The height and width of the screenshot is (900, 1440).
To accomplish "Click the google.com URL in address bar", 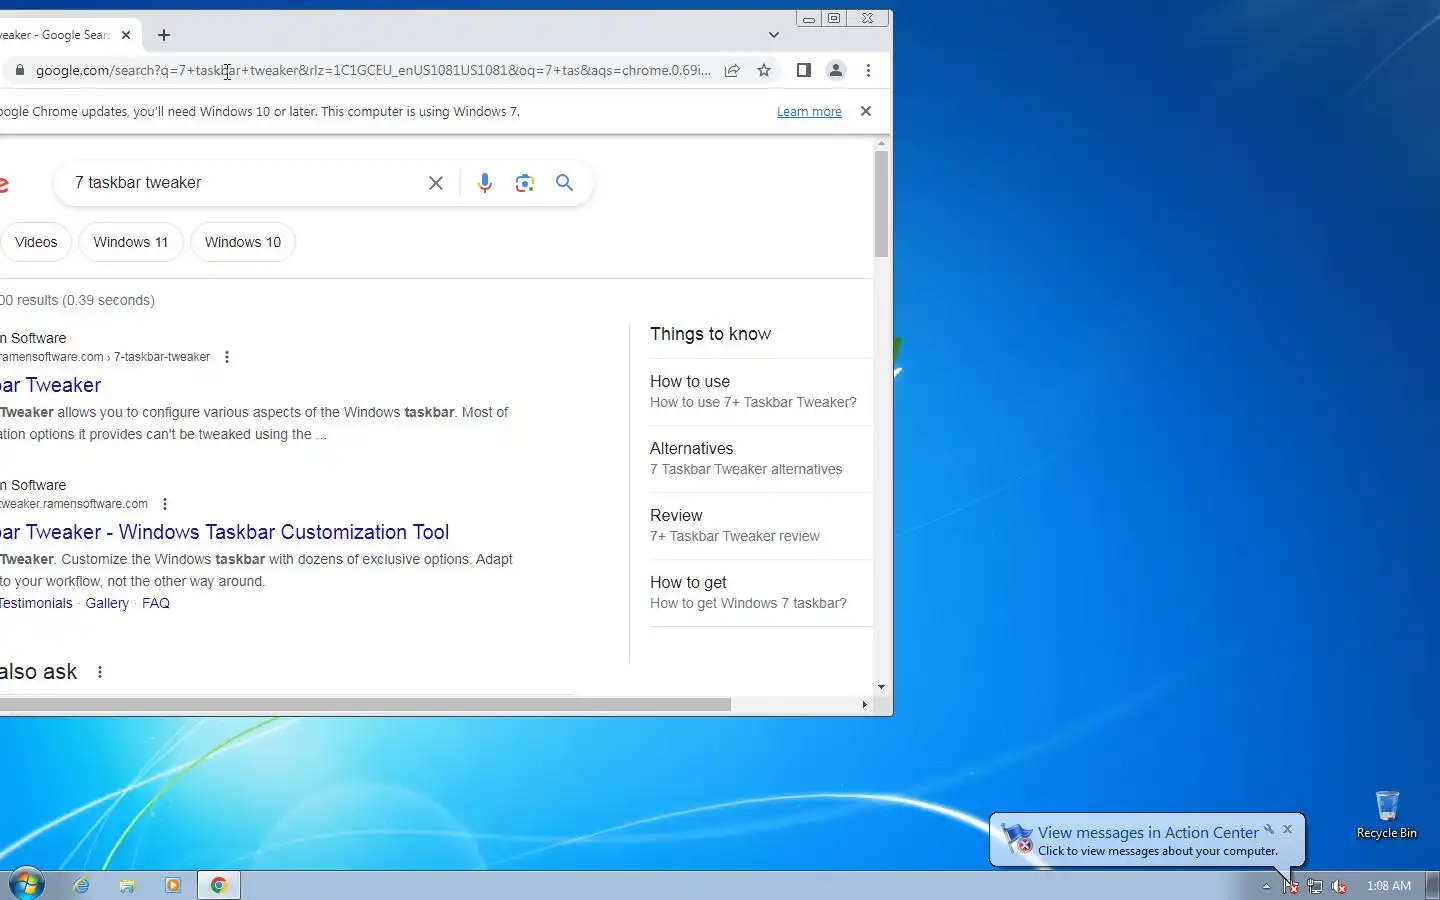I will coord(373,70).
